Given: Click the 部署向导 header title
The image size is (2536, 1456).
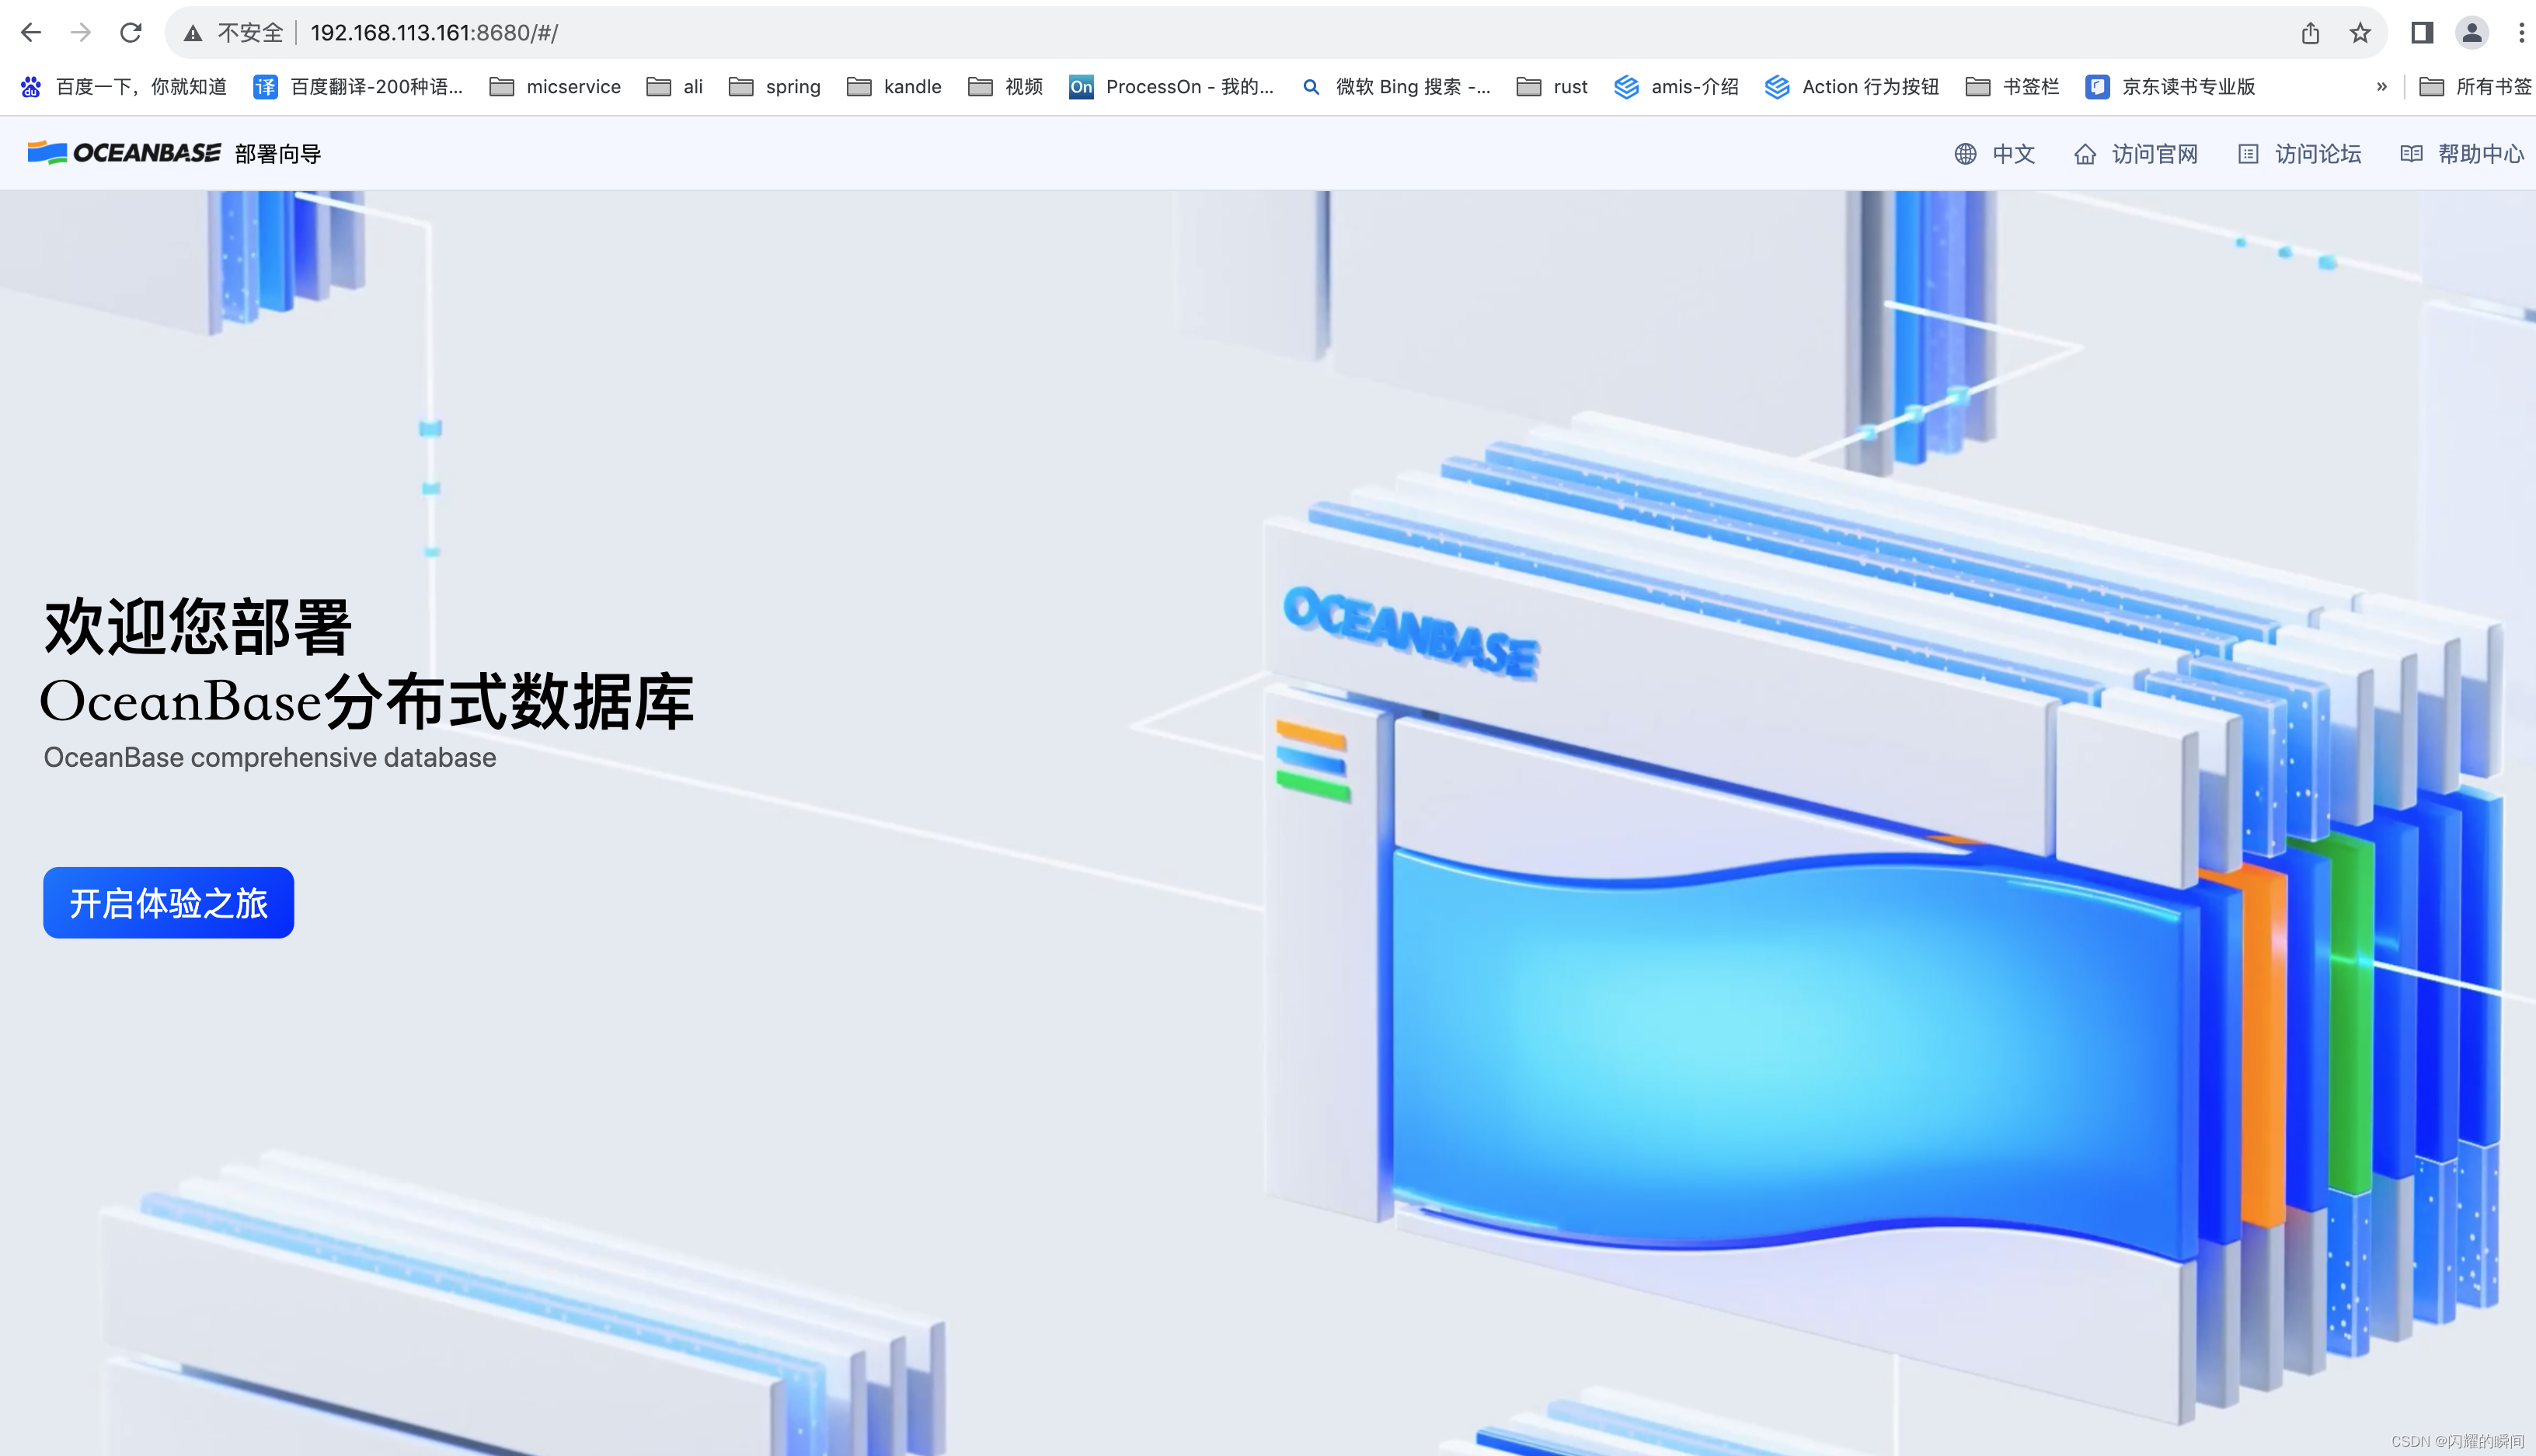Looking at the screenshot, I should click(278, 154).
